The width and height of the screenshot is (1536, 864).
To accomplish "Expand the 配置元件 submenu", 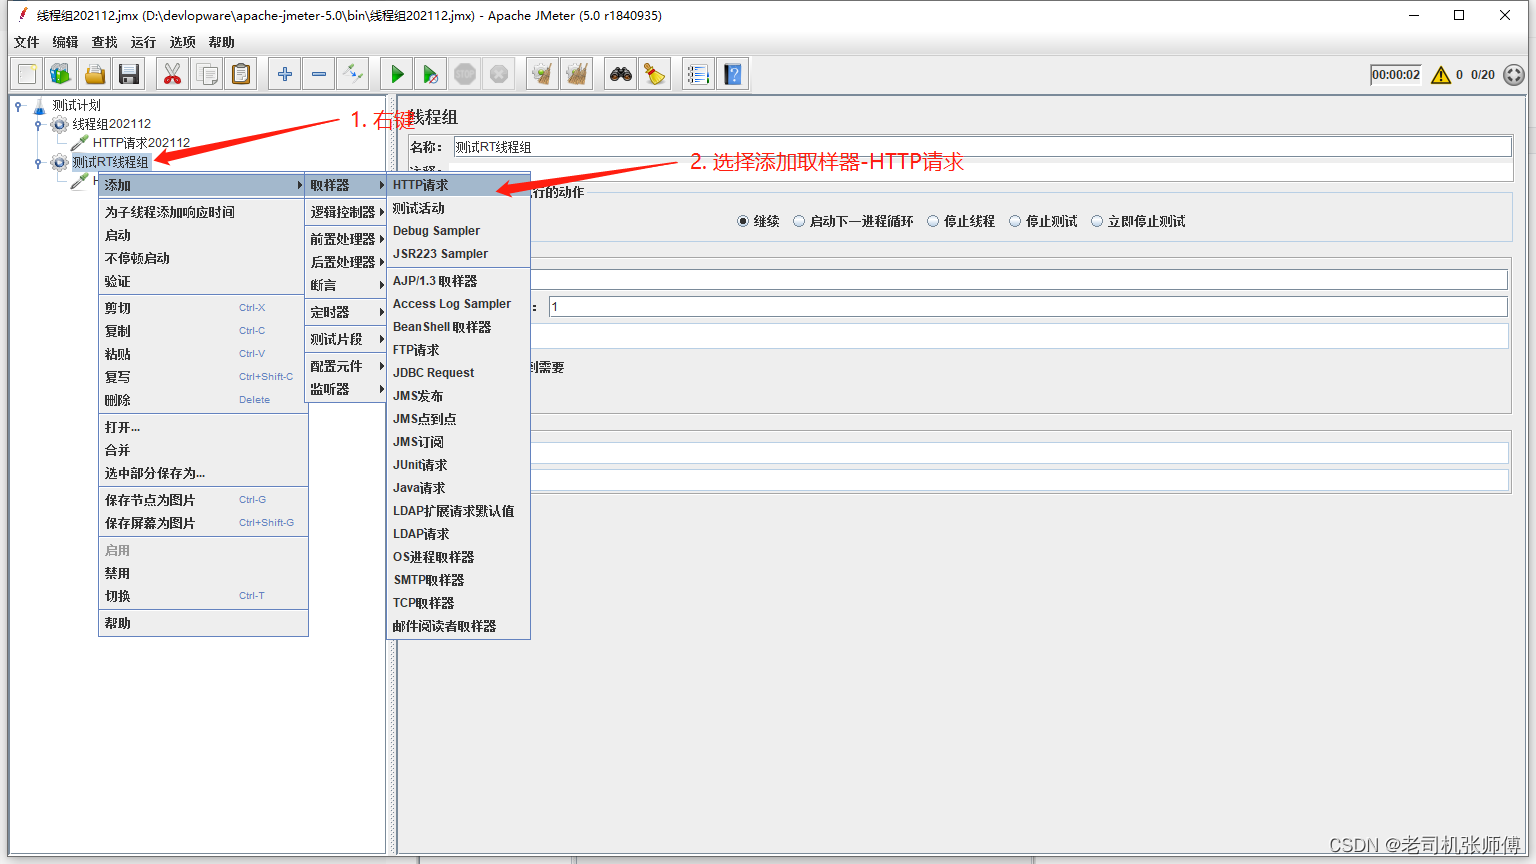I will pyautogui.click(x=346, y=366).
